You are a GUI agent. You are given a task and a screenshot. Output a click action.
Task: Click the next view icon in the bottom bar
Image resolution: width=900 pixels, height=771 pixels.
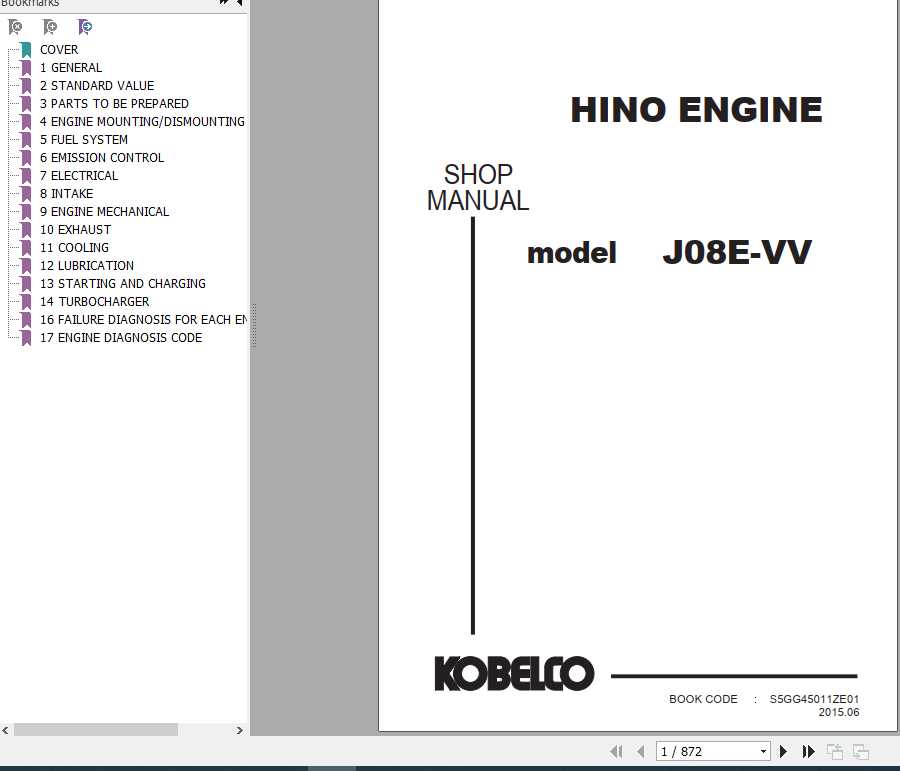pos(861,751)
